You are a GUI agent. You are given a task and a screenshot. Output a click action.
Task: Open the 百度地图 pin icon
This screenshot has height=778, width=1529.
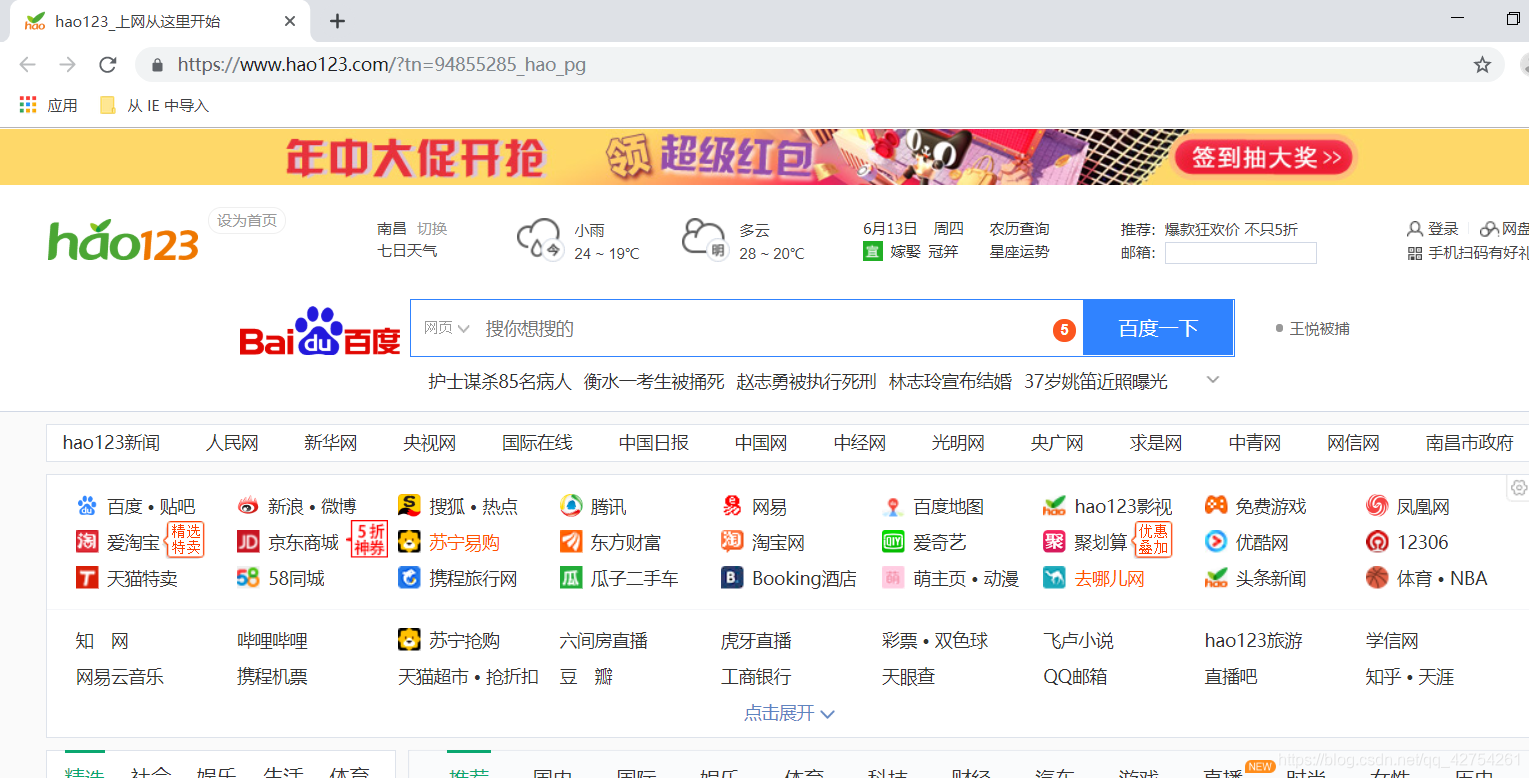click(893, 507)
